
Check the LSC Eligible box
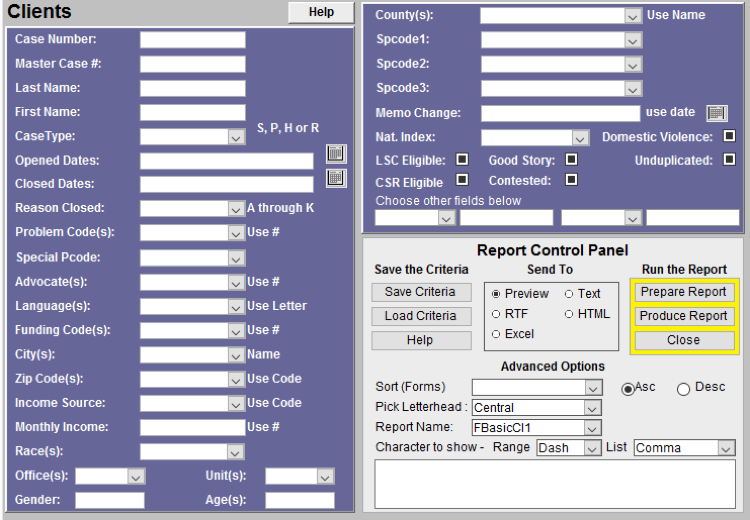coord(462,159)
